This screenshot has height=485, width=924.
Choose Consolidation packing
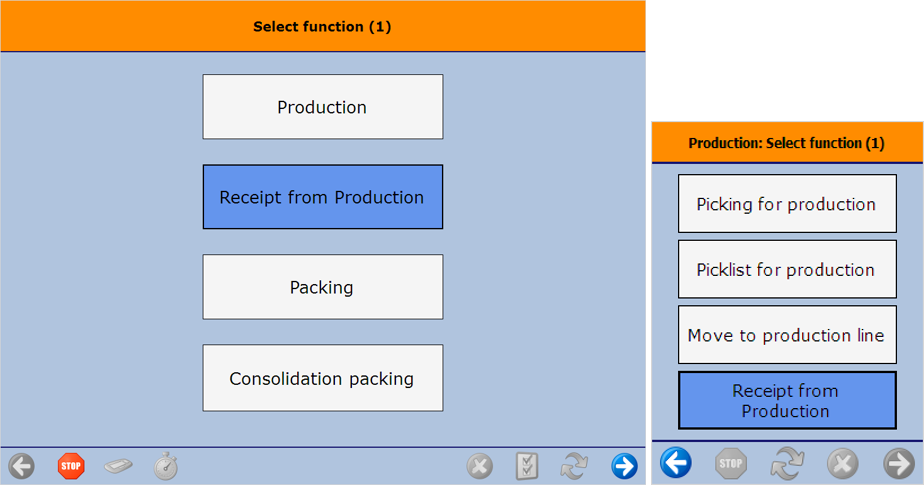click(x=322, y=378)
